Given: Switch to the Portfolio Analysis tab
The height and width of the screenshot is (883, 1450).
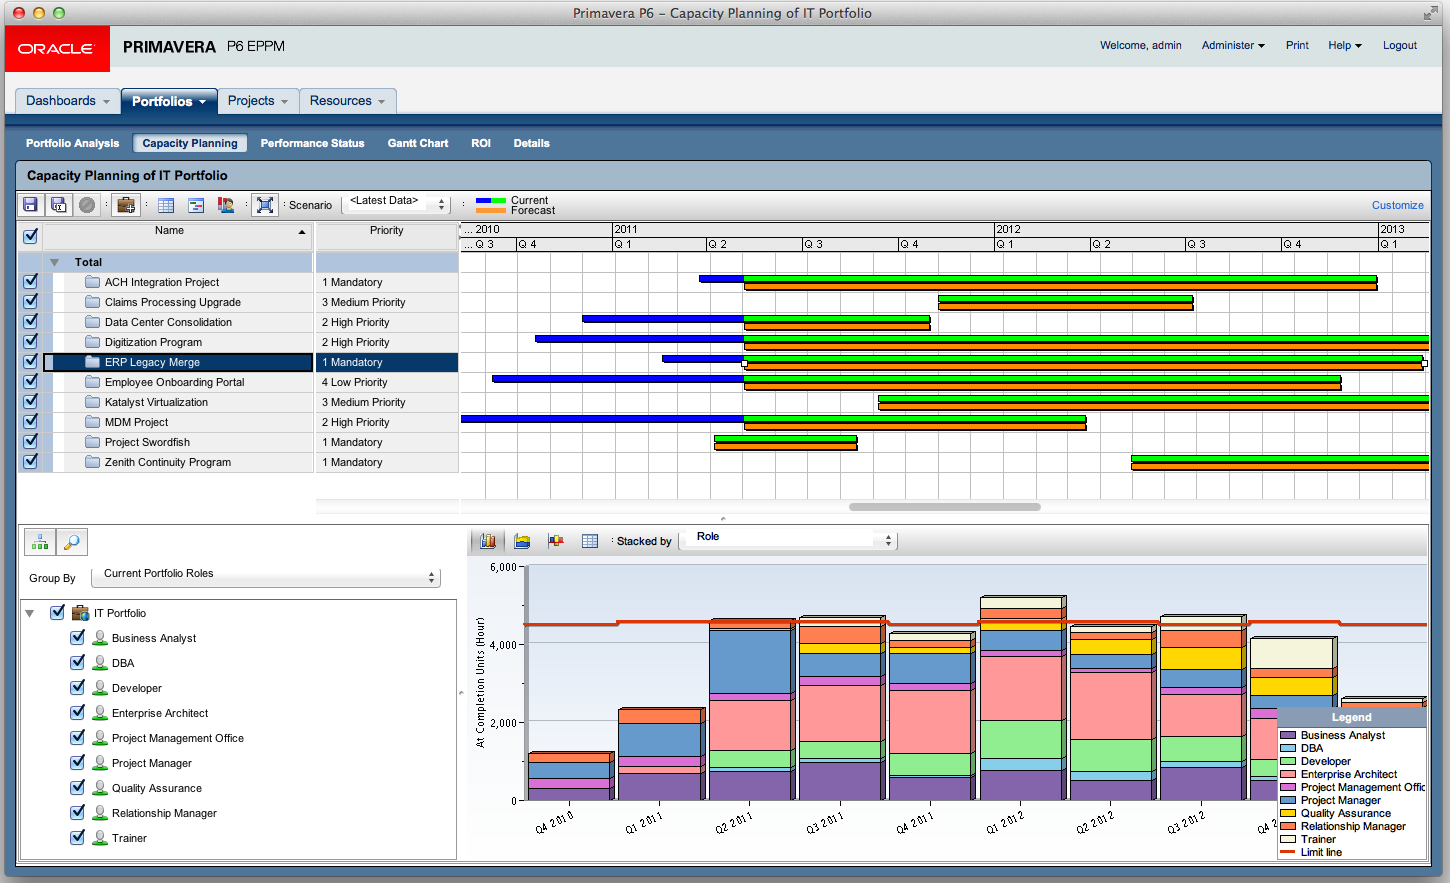Looking at the screenshot, I should [72, 143].
